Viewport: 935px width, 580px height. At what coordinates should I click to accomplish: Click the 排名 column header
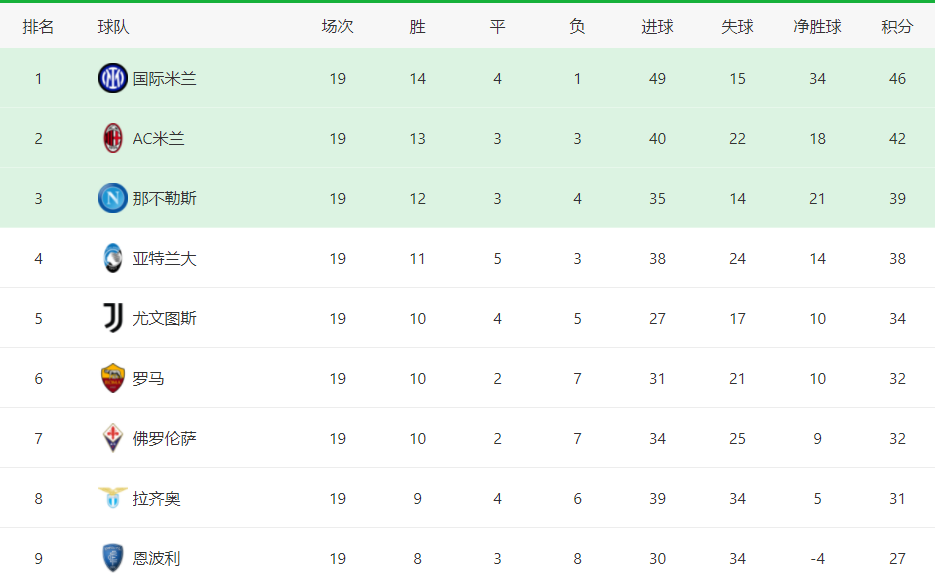click(x=38, y=26)
